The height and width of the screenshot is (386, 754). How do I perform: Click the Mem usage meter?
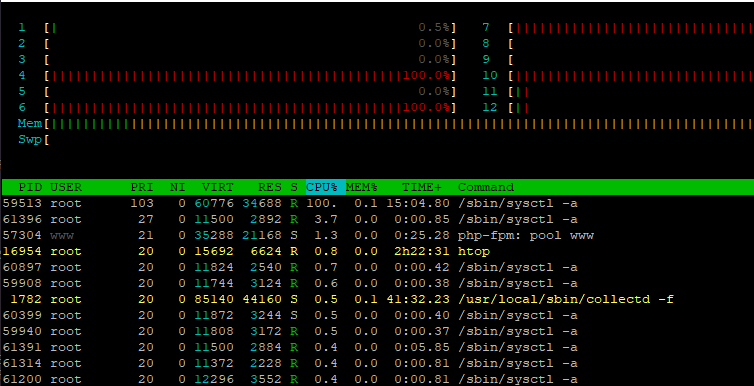399,124
